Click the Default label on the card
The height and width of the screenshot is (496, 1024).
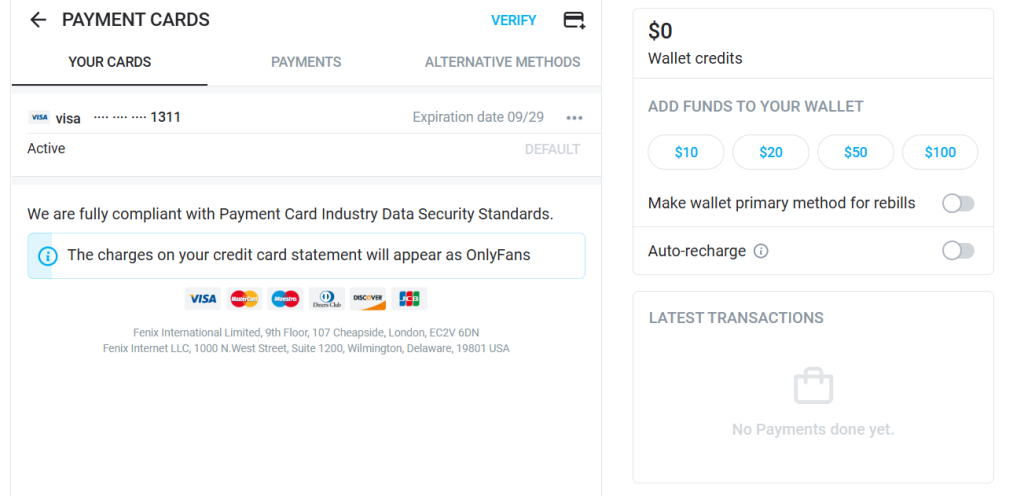pos(552,149)
